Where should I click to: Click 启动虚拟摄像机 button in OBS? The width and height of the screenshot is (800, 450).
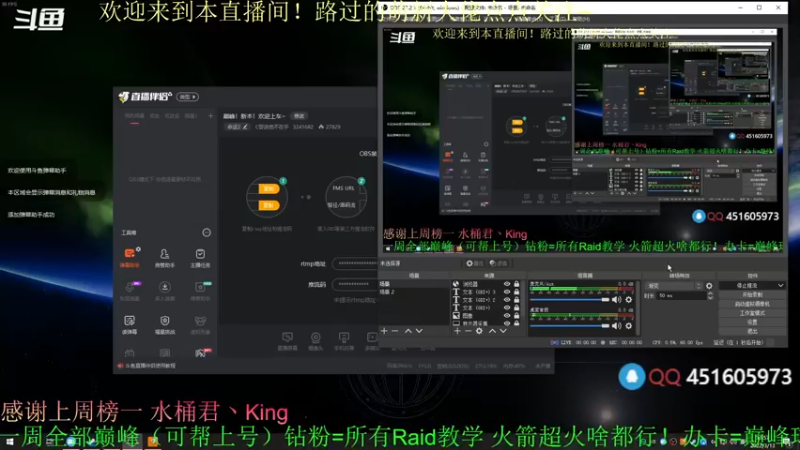point(752,304)
